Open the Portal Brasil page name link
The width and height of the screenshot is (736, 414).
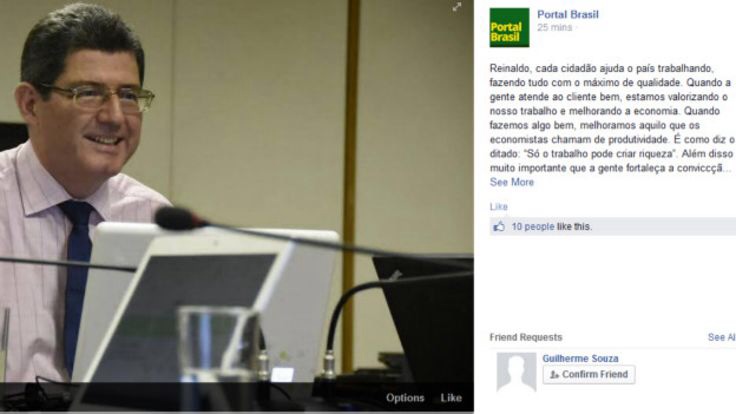coord(568,15)
